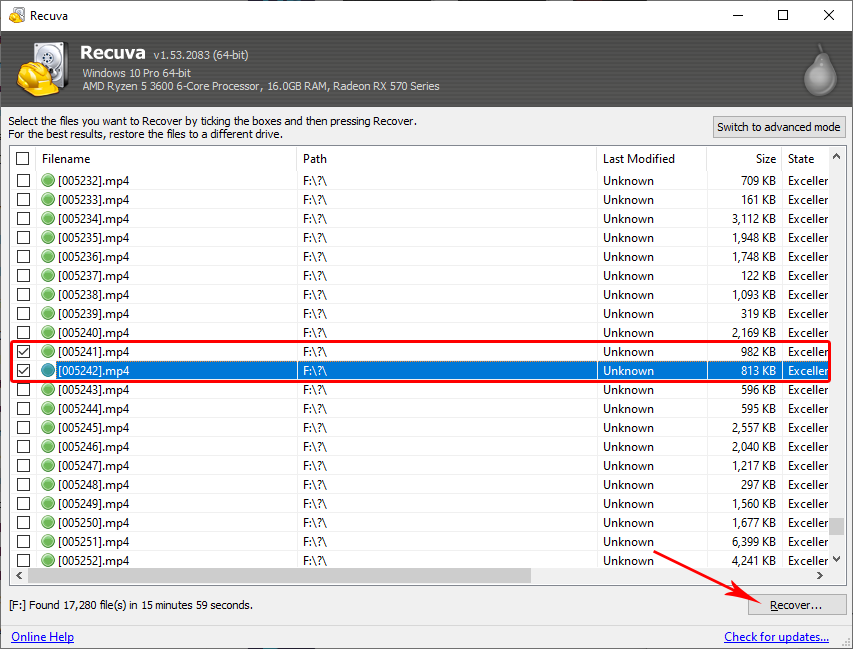Click the Recuva hard hat drive logo
The image size is (853, 649).
[43, 69]
